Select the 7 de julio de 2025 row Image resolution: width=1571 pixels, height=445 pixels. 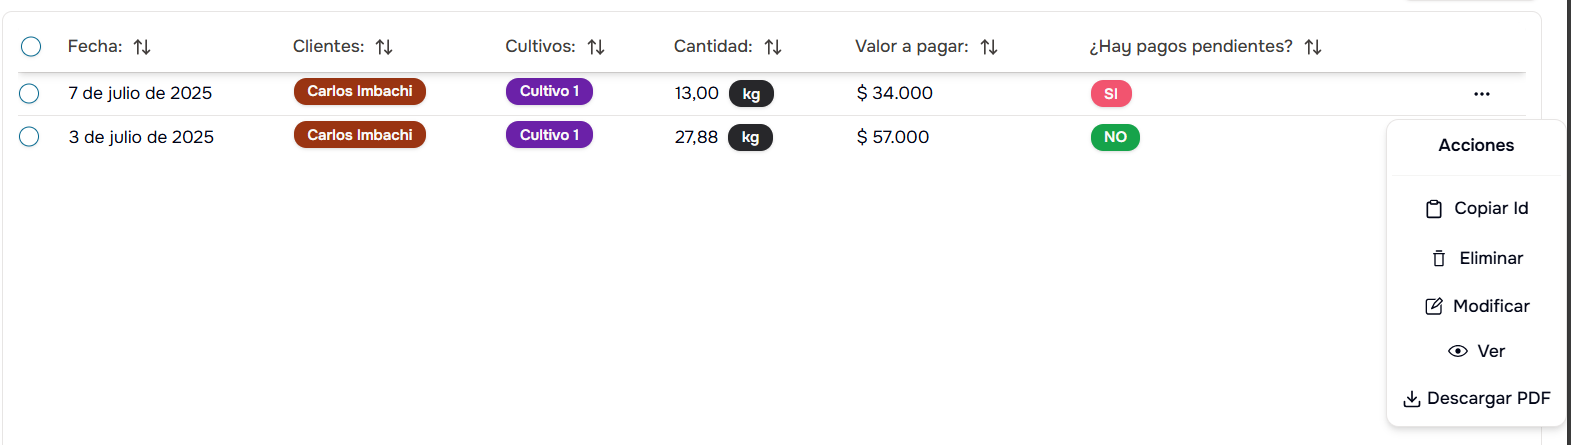[29, 93]
